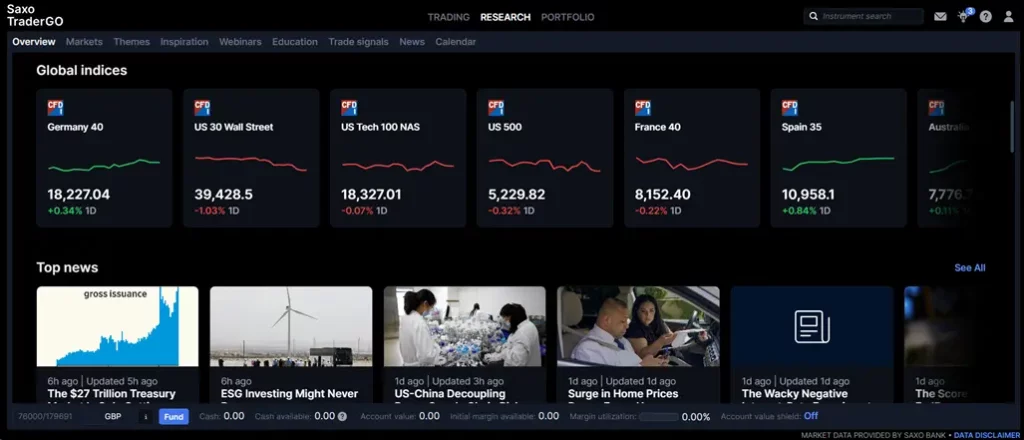Screen dimensions: 1024x440
Task: Click the account ID 76000/179691
Action: pyautogui.click(x=45, y=416)
